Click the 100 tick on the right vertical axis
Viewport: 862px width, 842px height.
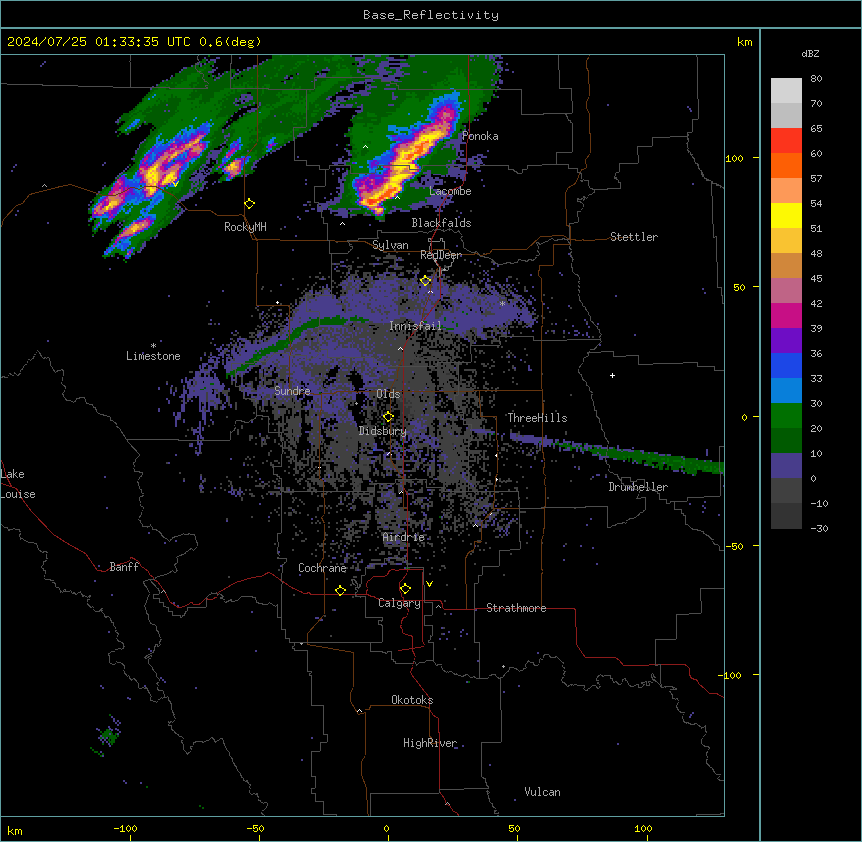[x=734, y=158]
